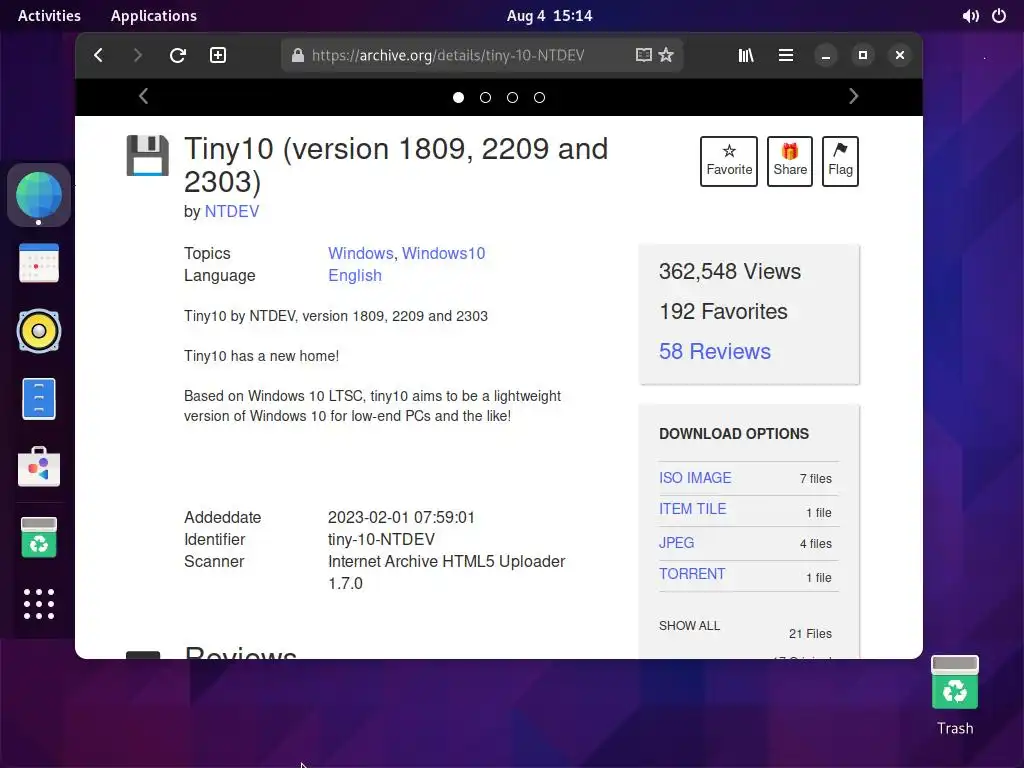Select the second carousel dot
The width and height of the screenshot is (1024, 768).
tap(485, 97)
